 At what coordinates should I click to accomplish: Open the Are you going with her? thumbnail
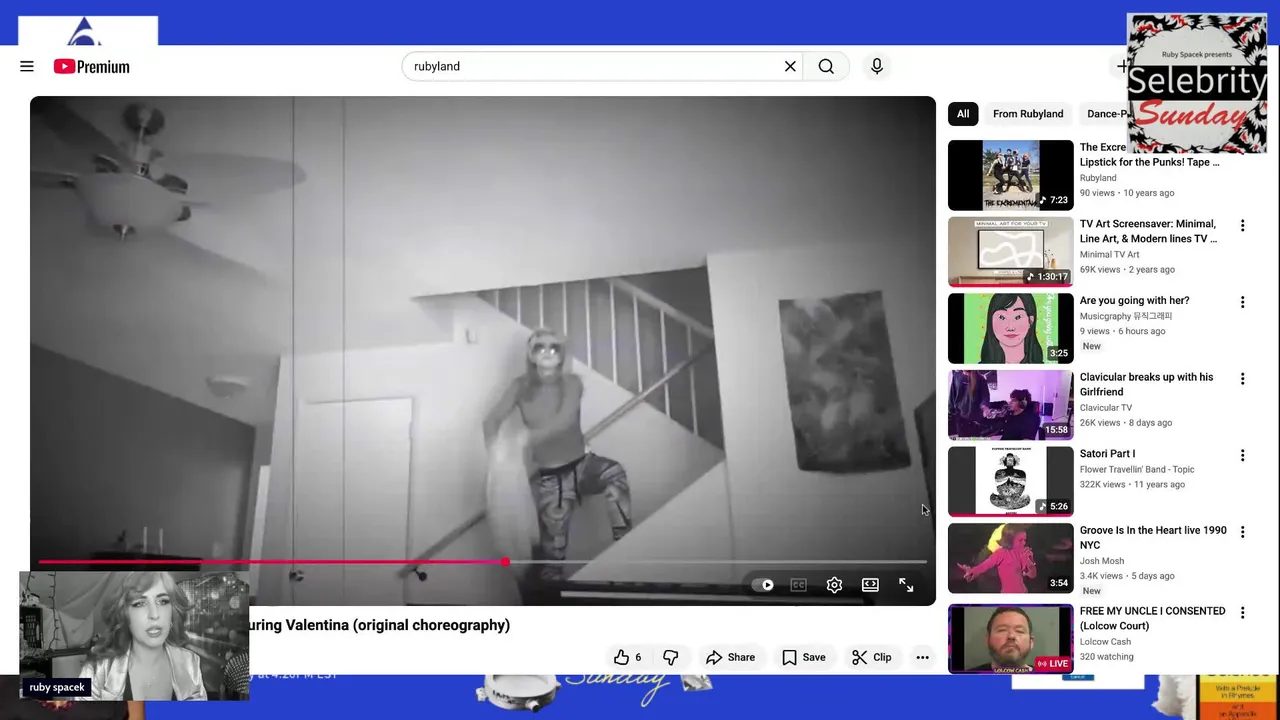click(x=1010, y=329)
